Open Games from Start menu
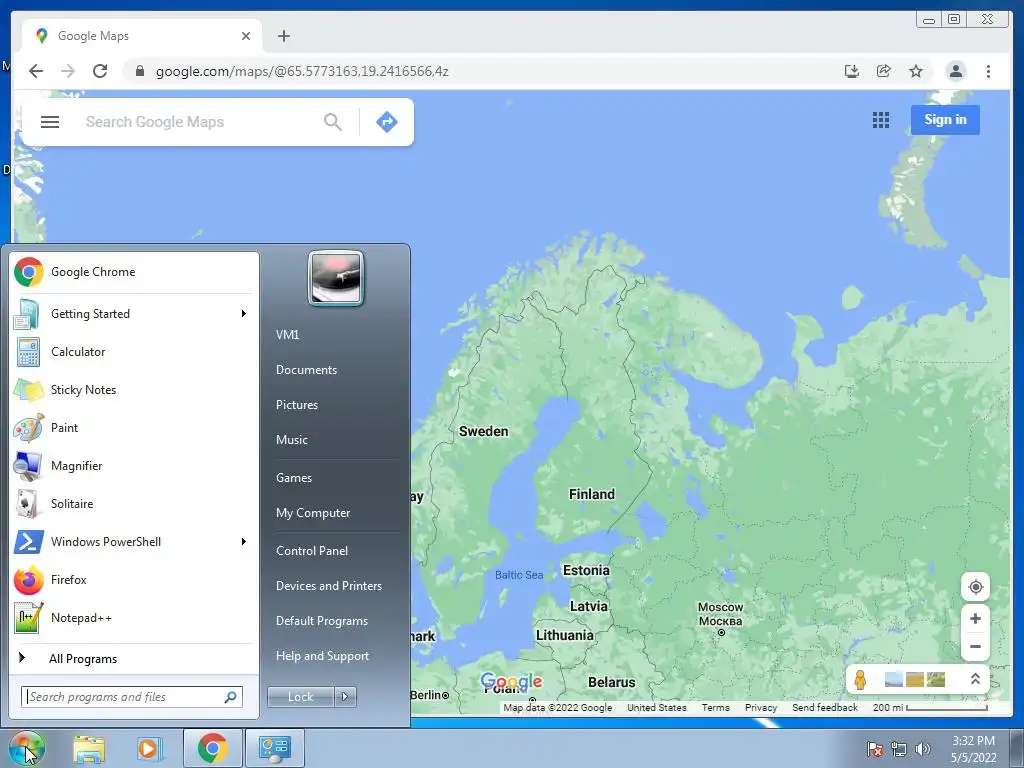Viewport: 1024px width, 768px height. pos(294,478)
